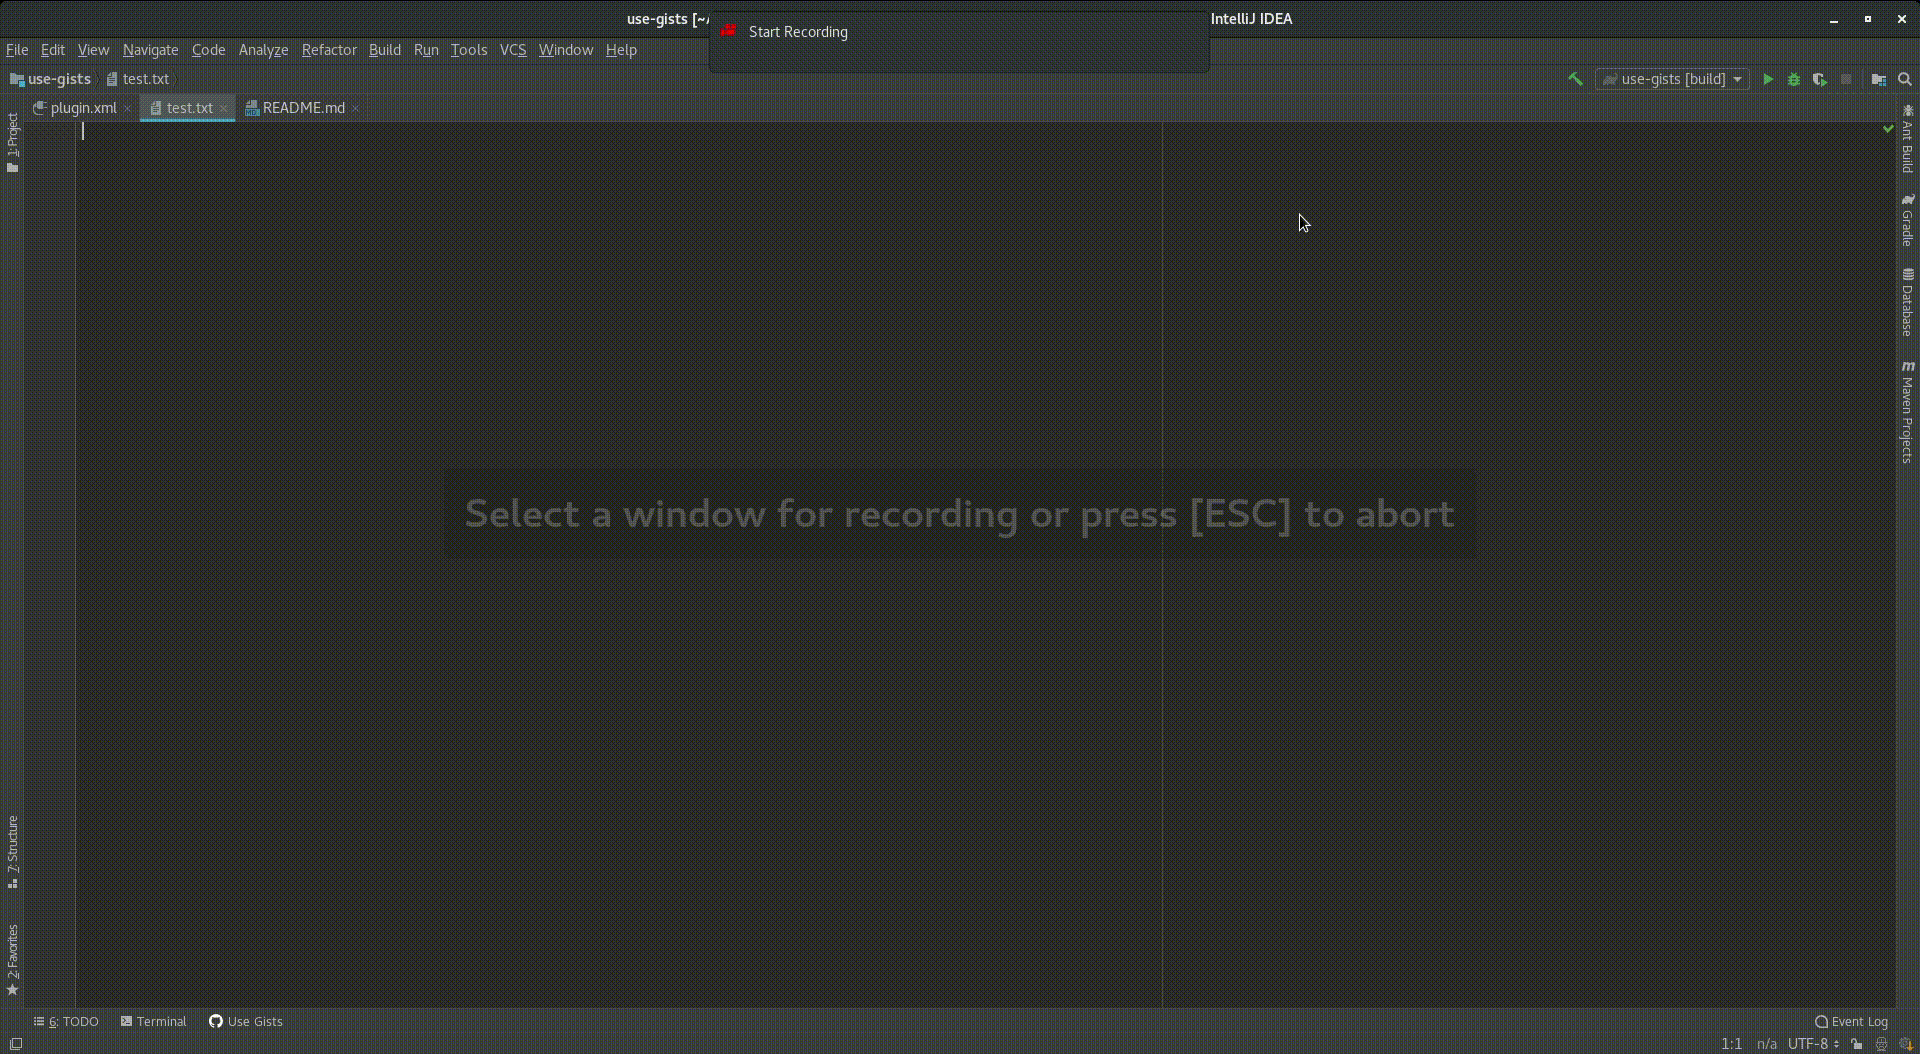Click the Hector inspector icon in status bar
1920x1054 pixels.
1881,1044
